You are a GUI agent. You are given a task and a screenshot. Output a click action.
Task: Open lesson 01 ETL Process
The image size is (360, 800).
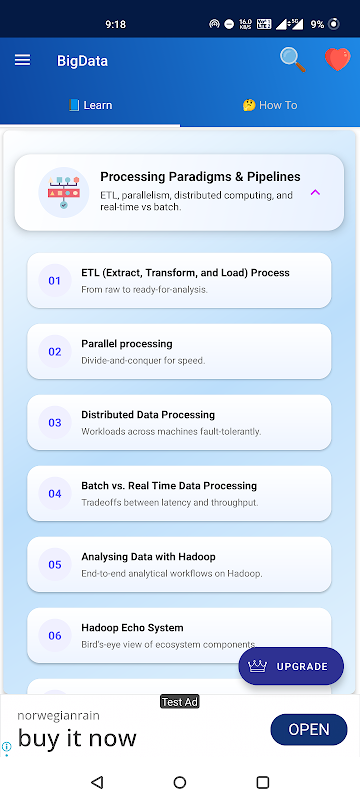179,281
